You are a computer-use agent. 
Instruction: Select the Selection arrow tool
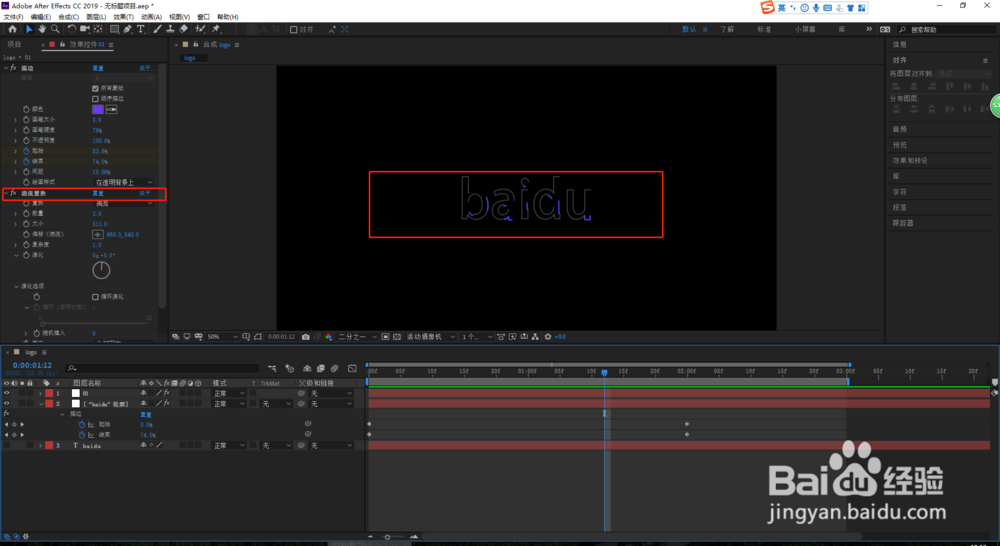pos(29,29)
